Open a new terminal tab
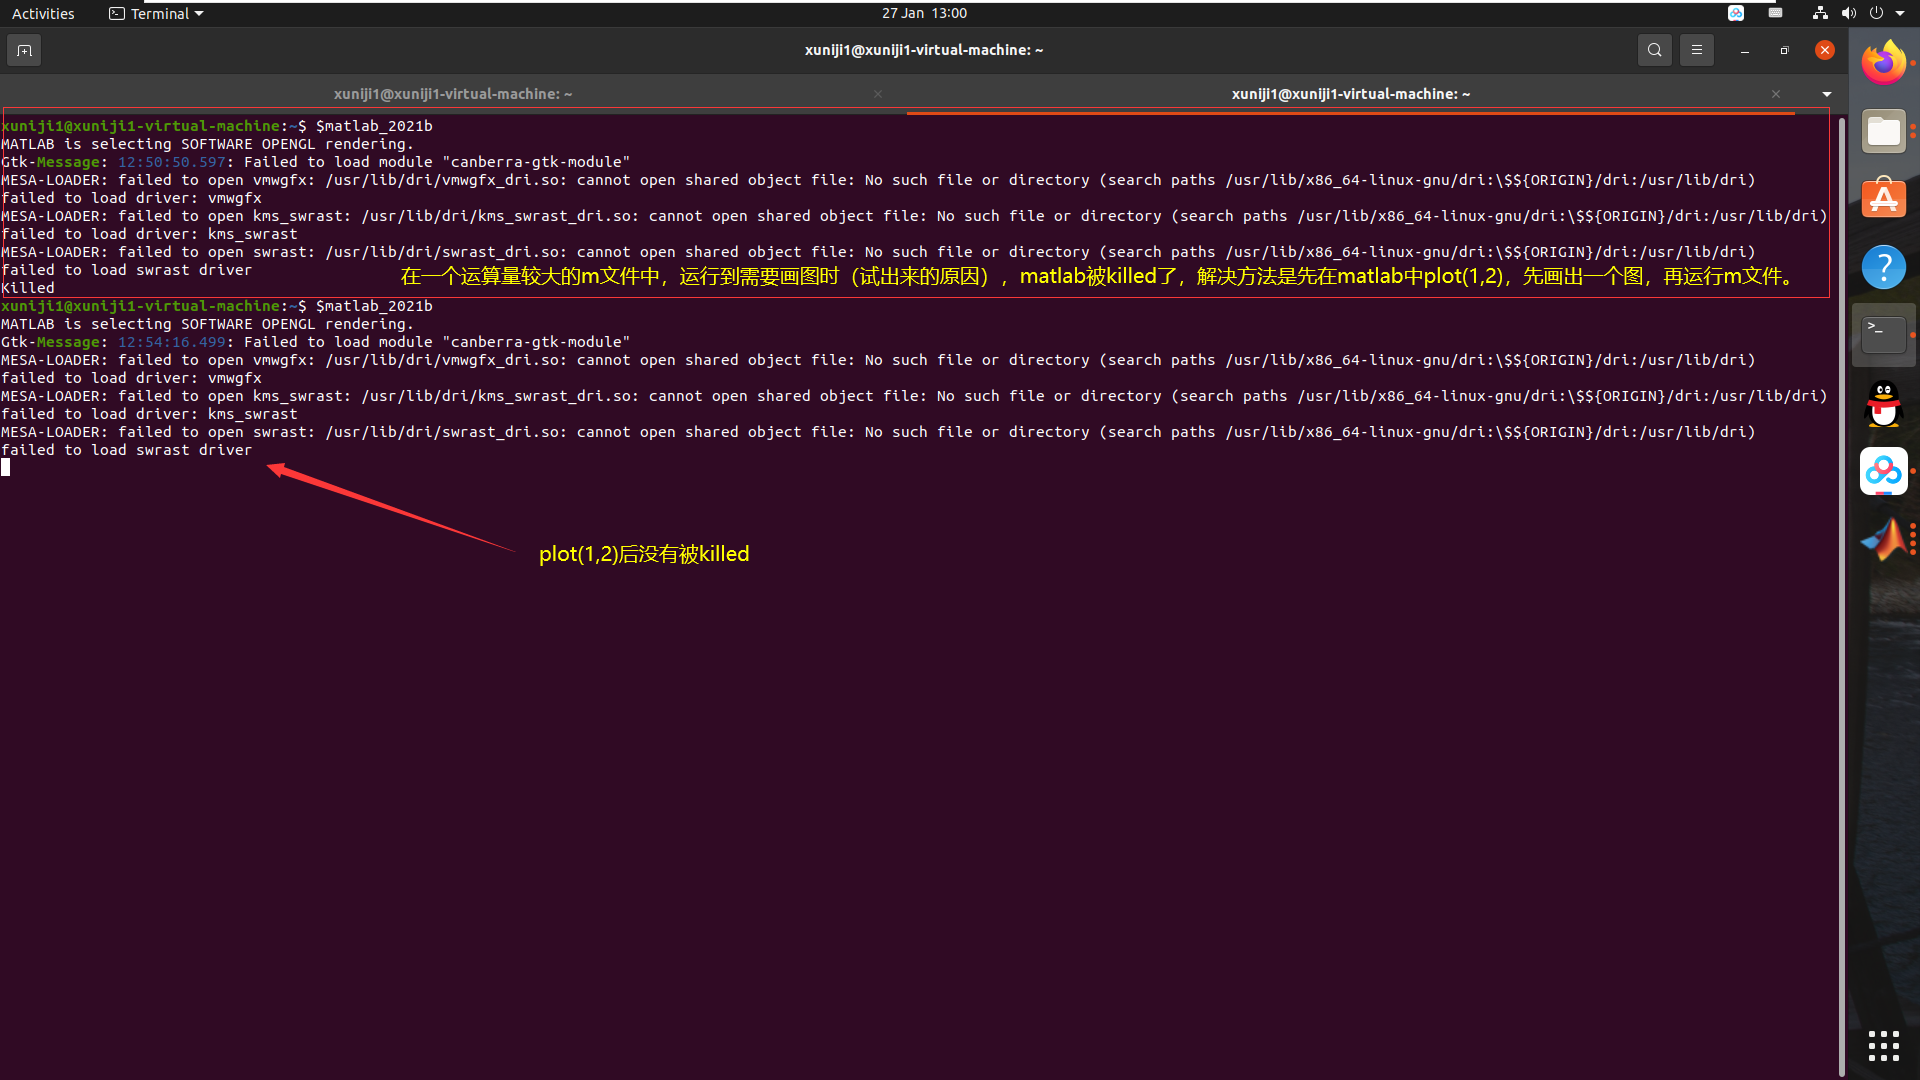The width and height of the screenshot is (1920, 1080). tap(24, 50)
